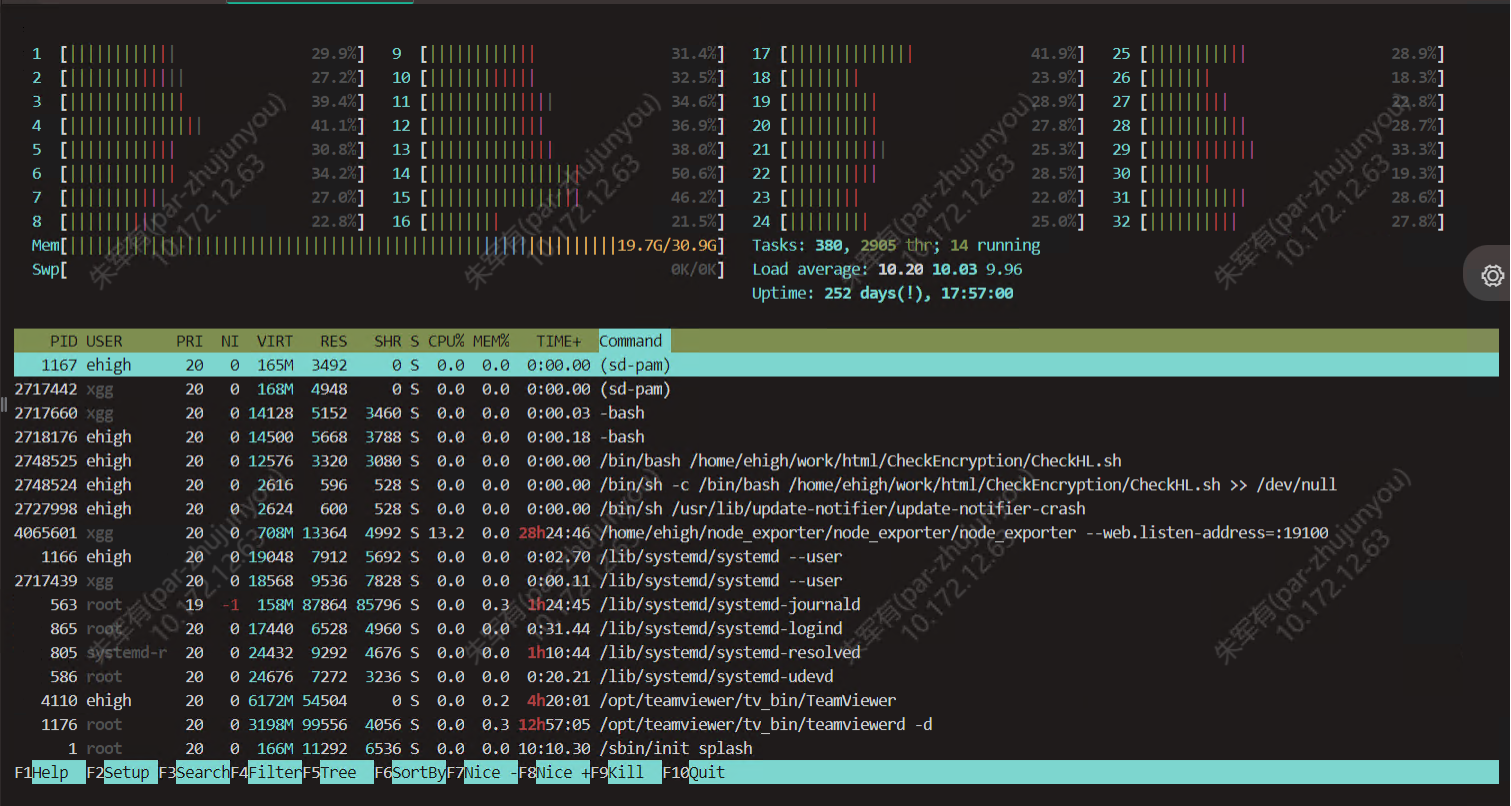Click CPU 26 meter showing 18.3%

point(1278,78)
